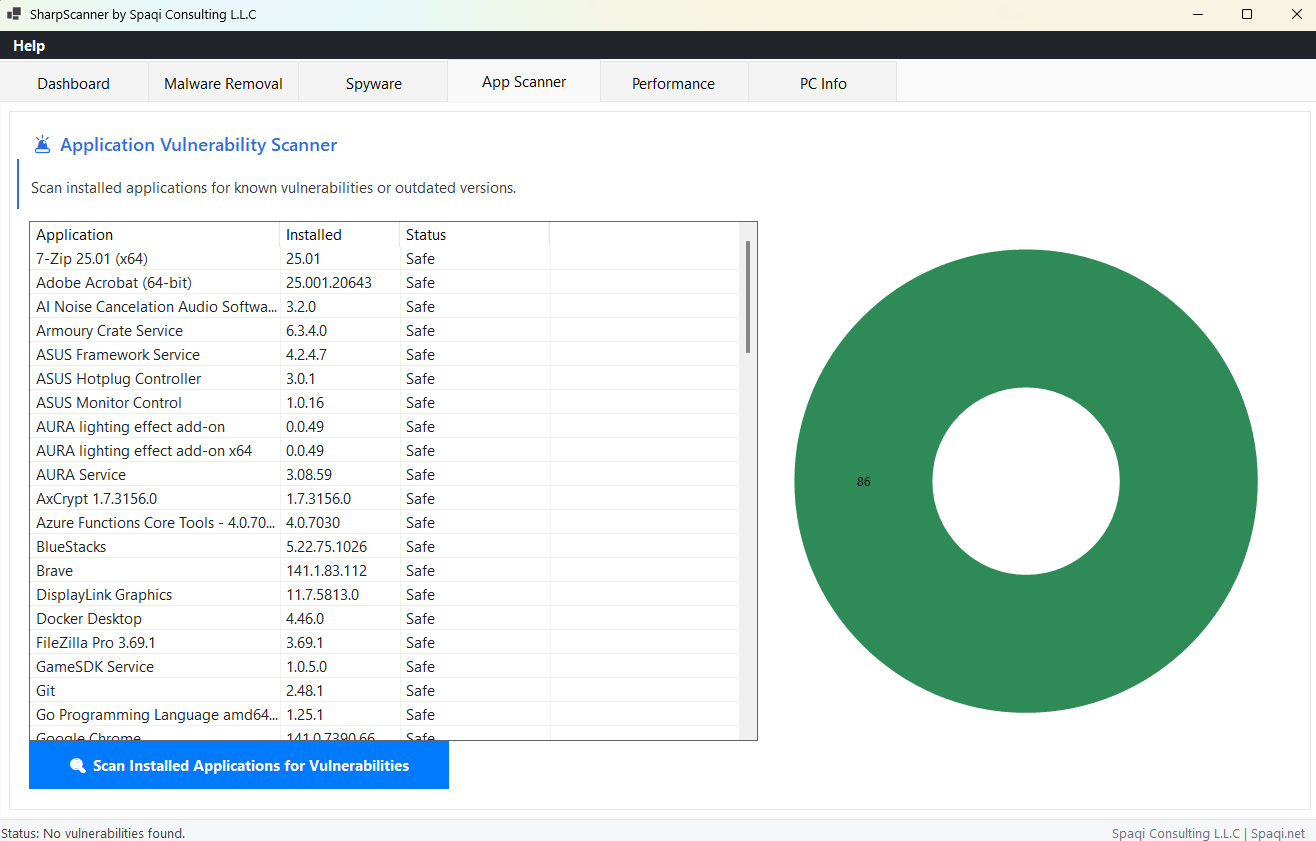Select the Adobe Acrobat (64-bit) row
This screenshot has height=841, width=1316.
tap(114, 283)
